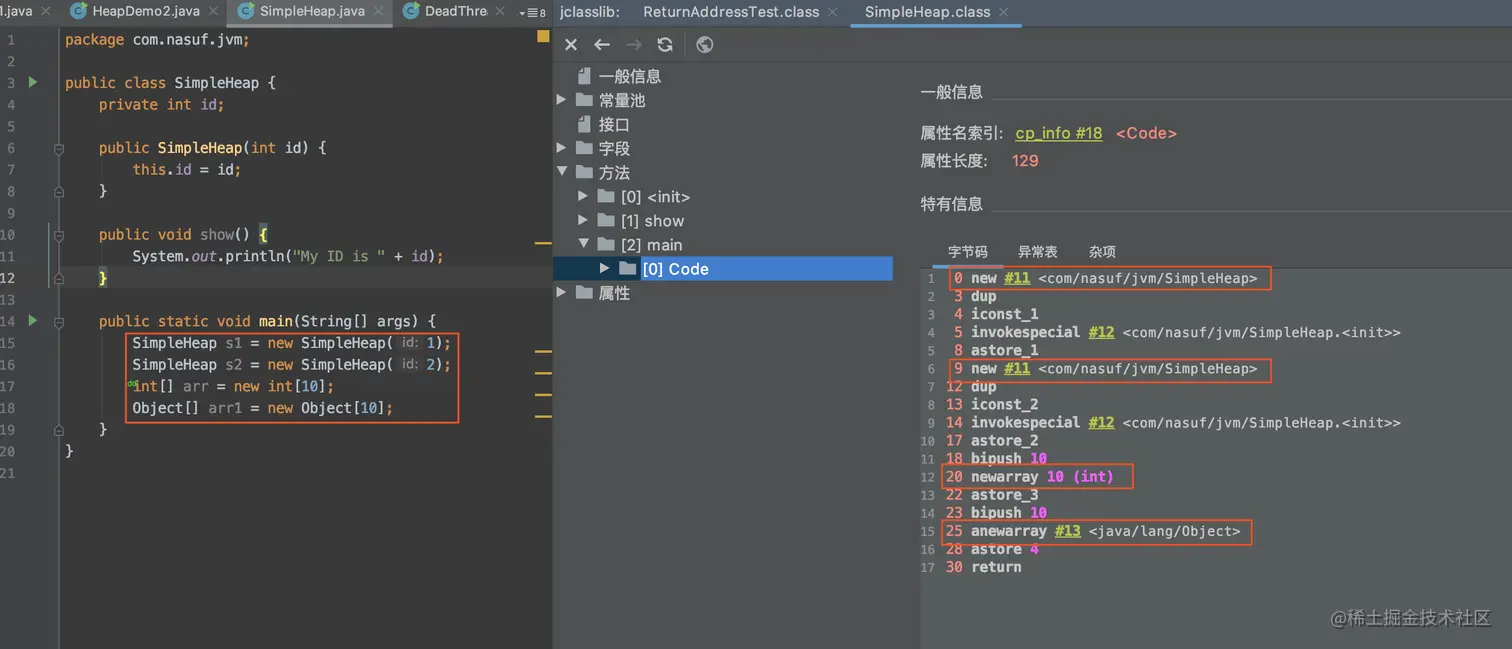Viewport: 1512px width, 649px height.
Task: Close the HeapDemo2.java editor tab
Action: [x=214, y=12]
